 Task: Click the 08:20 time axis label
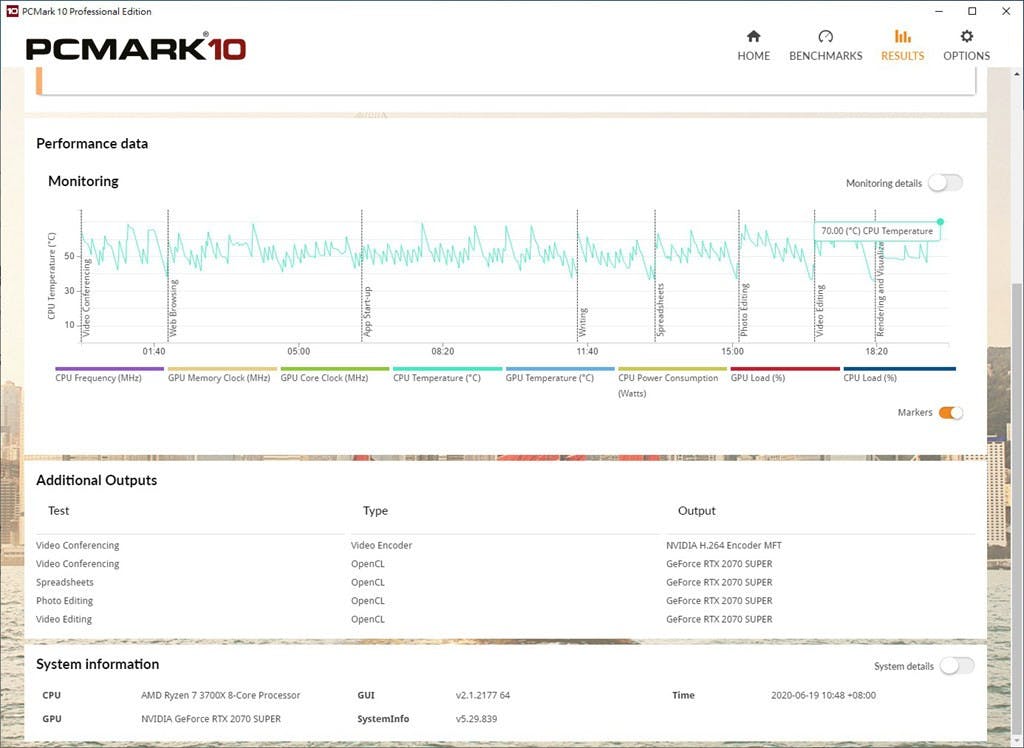pos(443,351)
